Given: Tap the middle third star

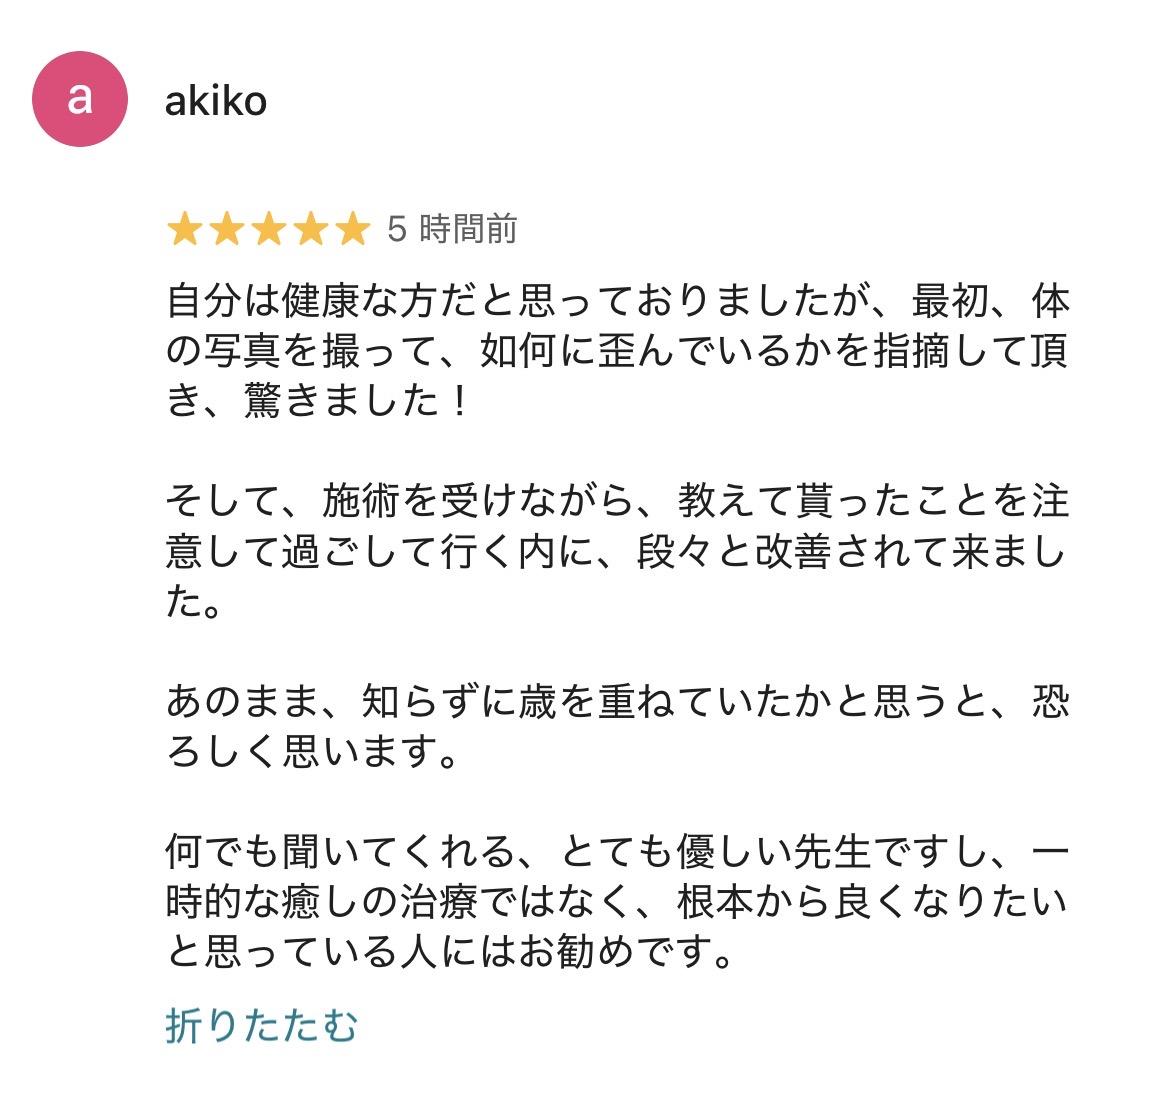Looking at the screenshot, I should 269,228.
